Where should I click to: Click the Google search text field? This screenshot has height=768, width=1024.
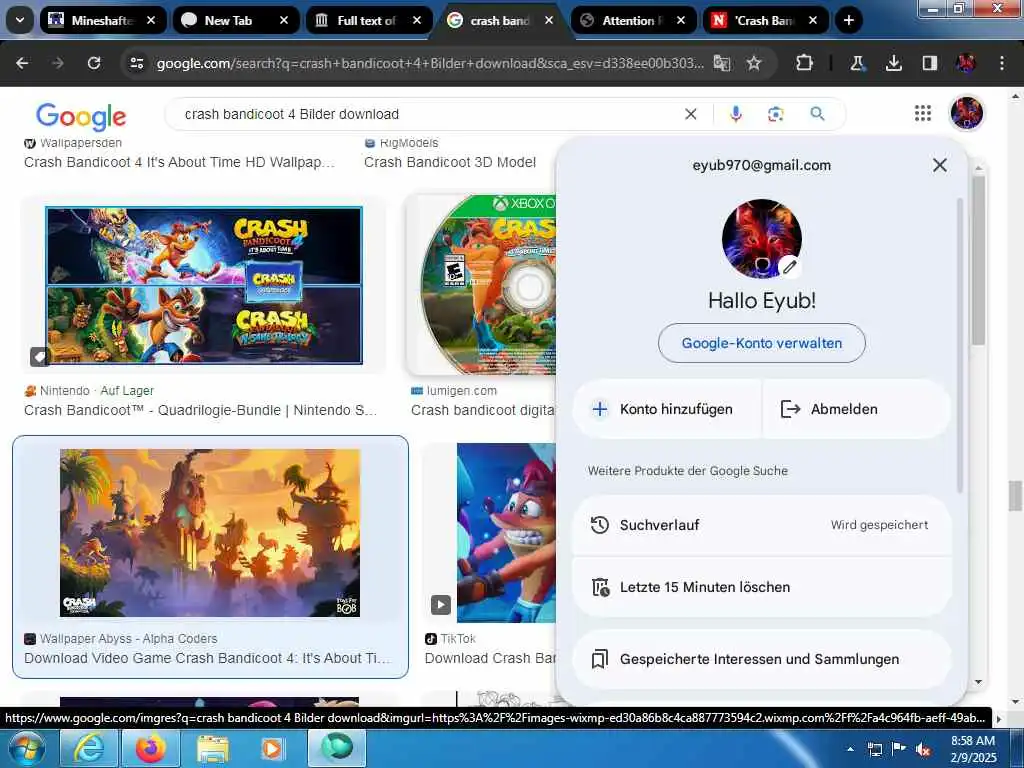(431, 114)
